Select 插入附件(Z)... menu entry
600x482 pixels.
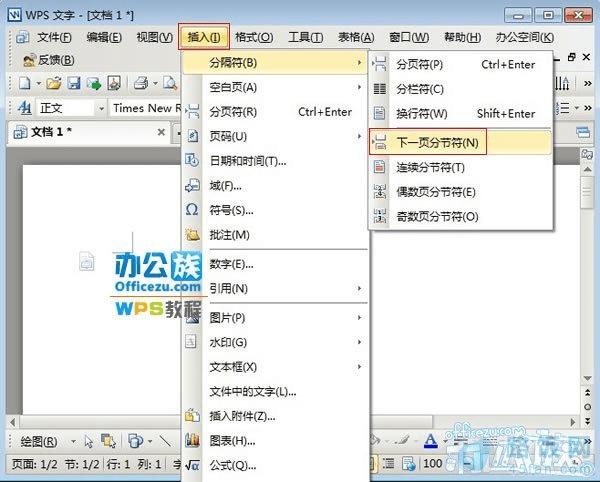pyautogui.click(x=275, y=416)
